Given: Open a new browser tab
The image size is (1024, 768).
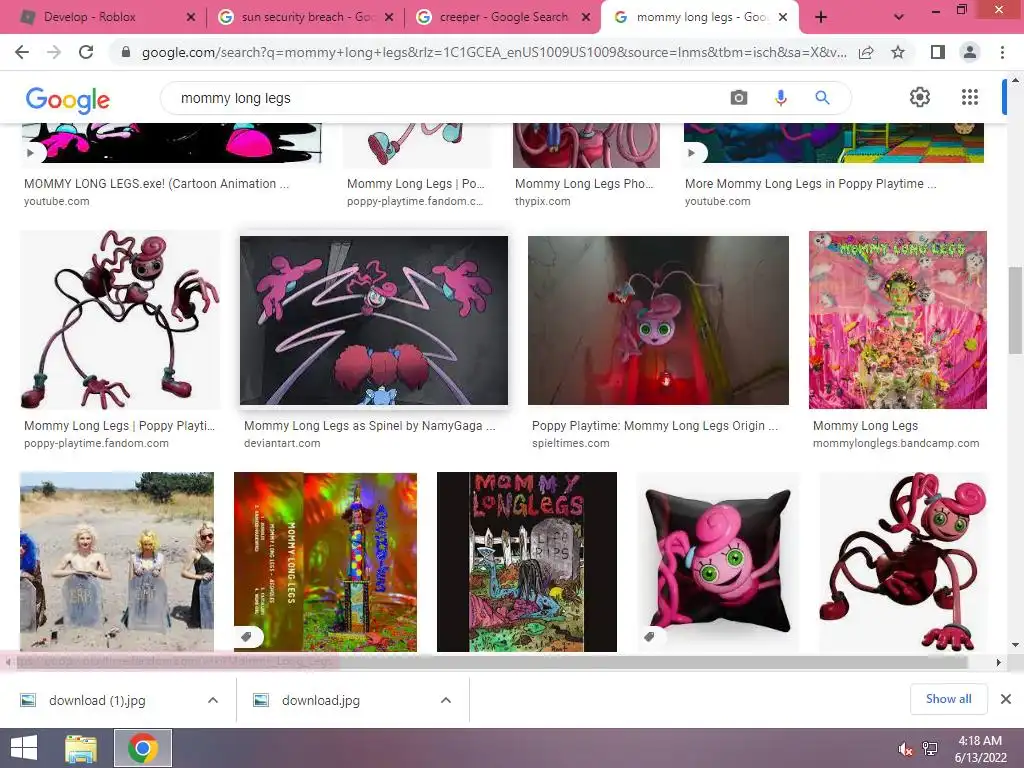Looking at the screenshot, I should pyautogui.click(x=821, y=18).
